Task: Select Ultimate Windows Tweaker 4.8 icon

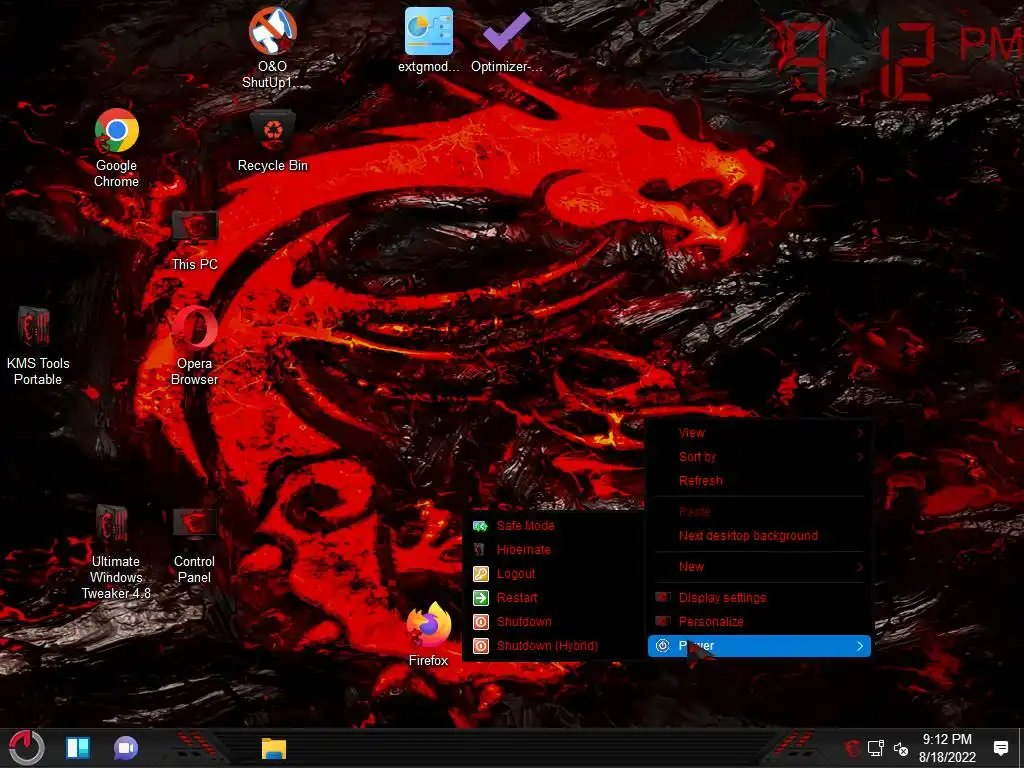Action: [116, 552]
